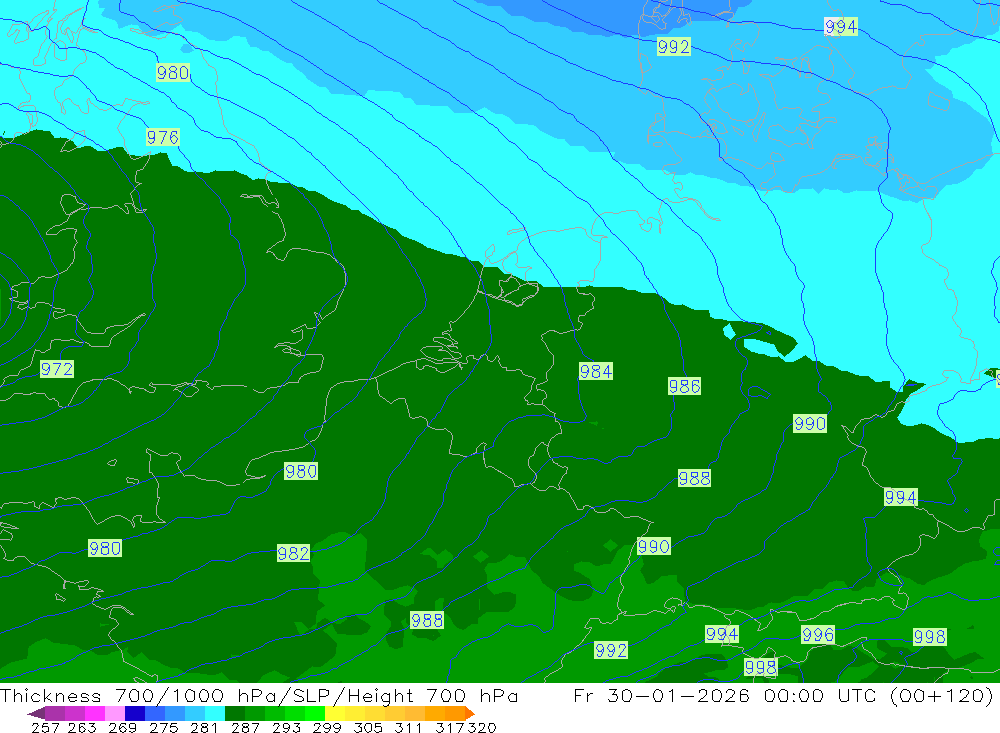Select the 986 pressure label
Image resolution: width=1000 pixels, height=733 pixels.
[684, 386]
